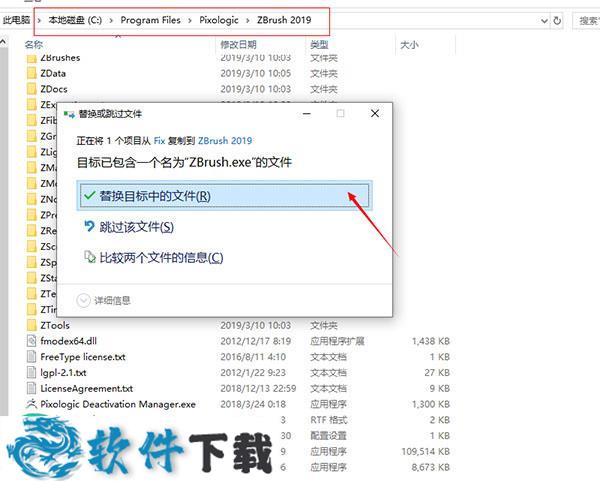Select the ZDocs folder icon
Image resolution: width=600 pixels, height=481 pixels.
32,89
